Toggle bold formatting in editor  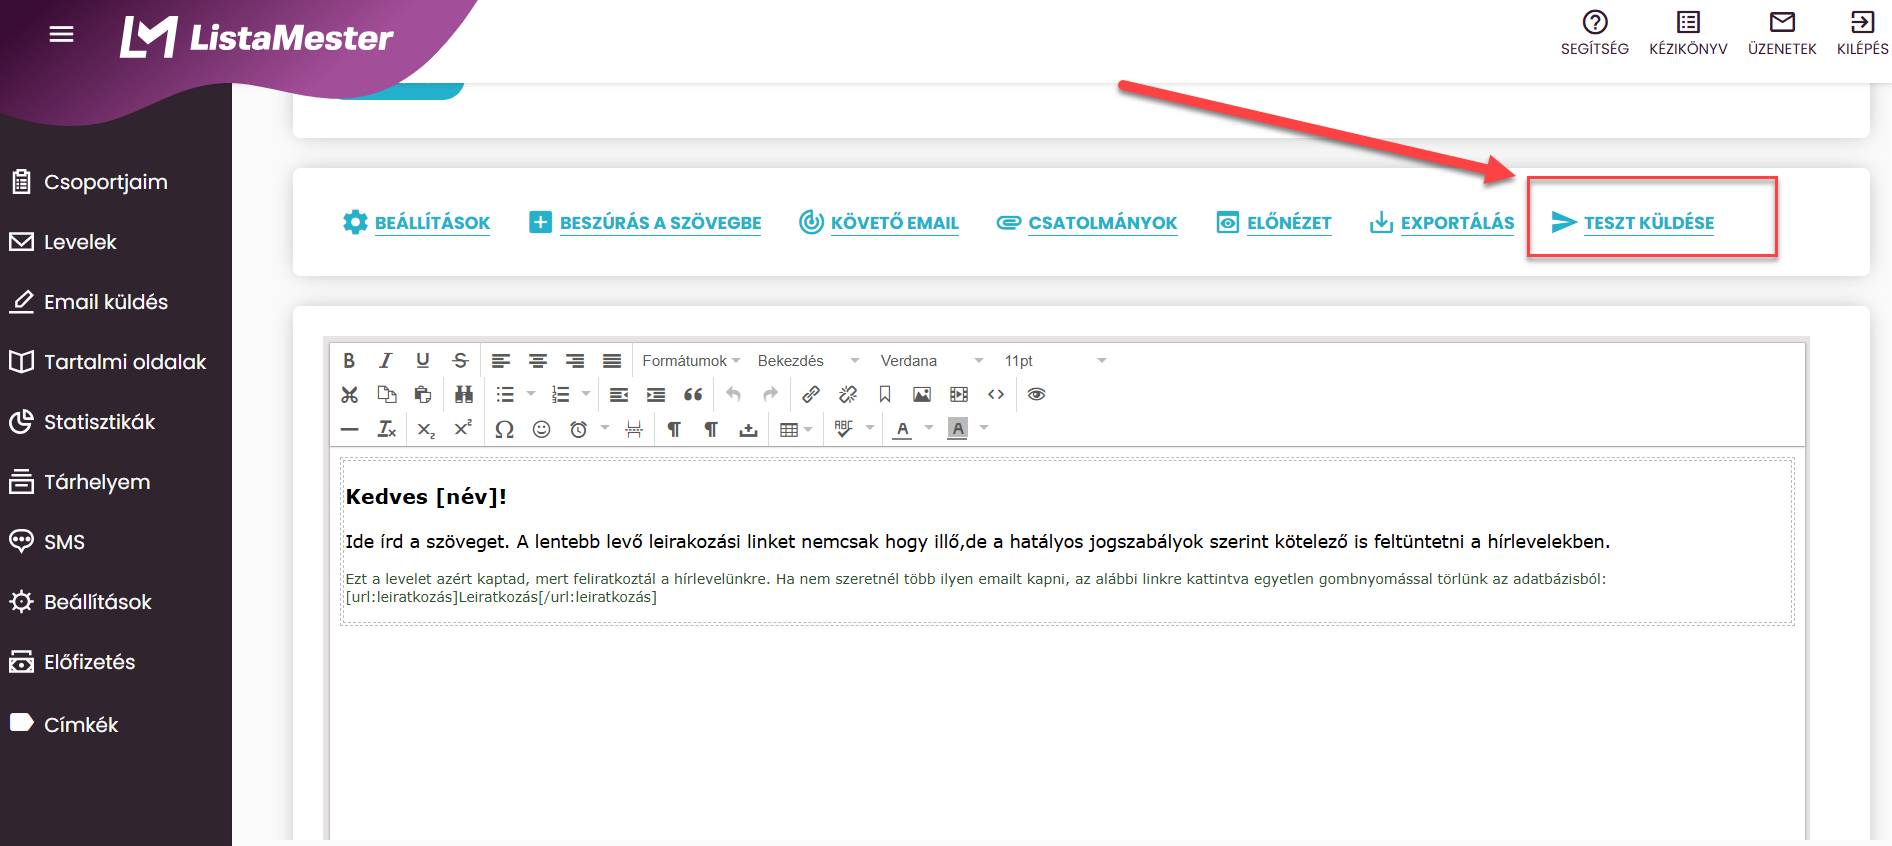coord(349,361)
